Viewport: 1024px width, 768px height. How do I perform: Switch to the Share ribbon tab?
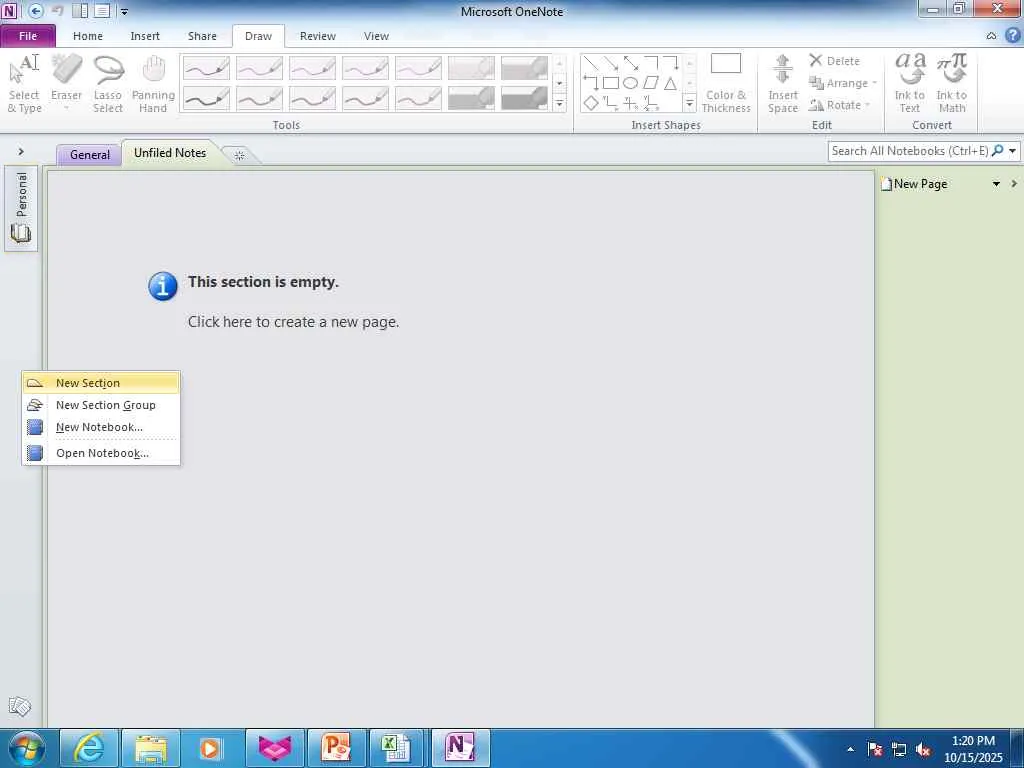click(202, 36)
